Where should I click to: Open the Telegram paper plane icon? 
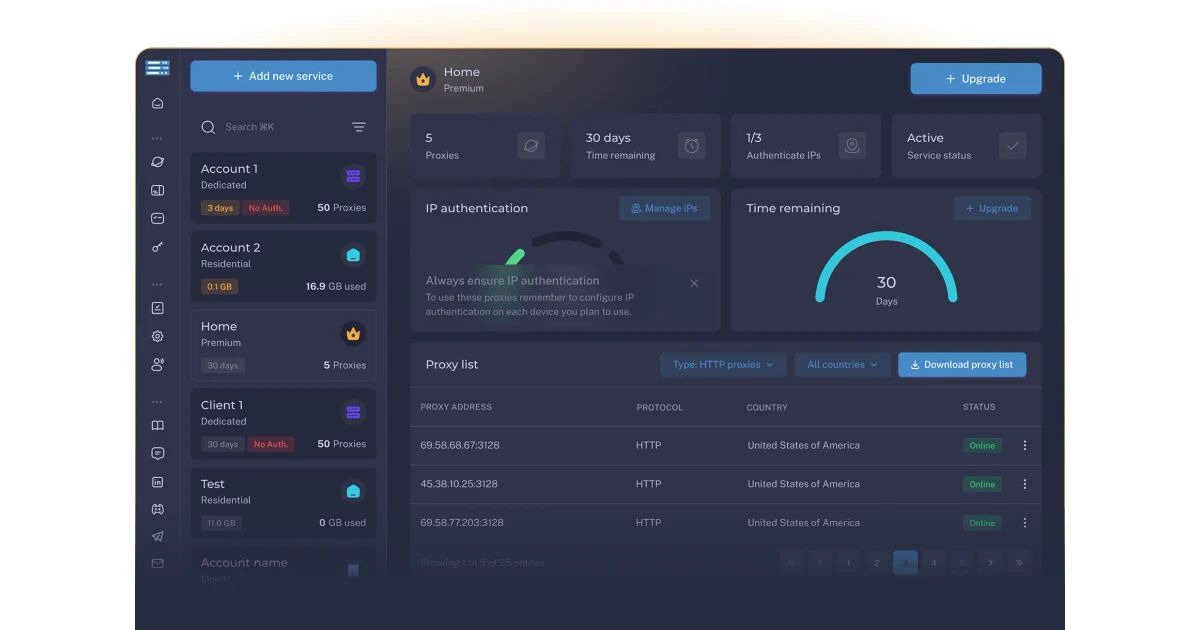[x=157, y=536]
